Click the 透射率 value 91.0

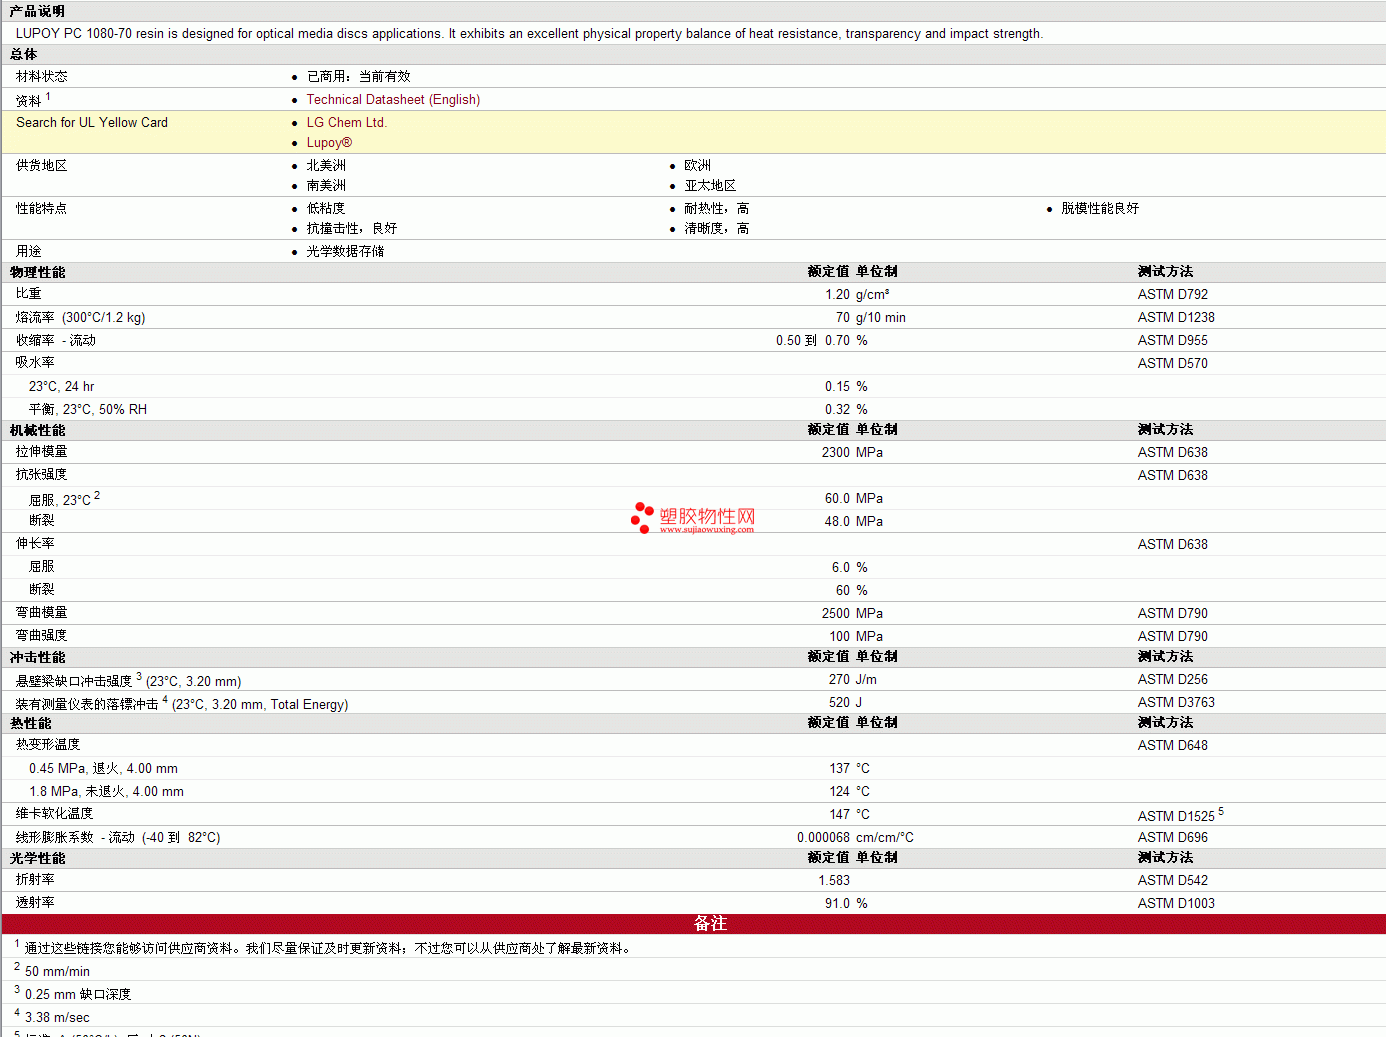(837, 904)
